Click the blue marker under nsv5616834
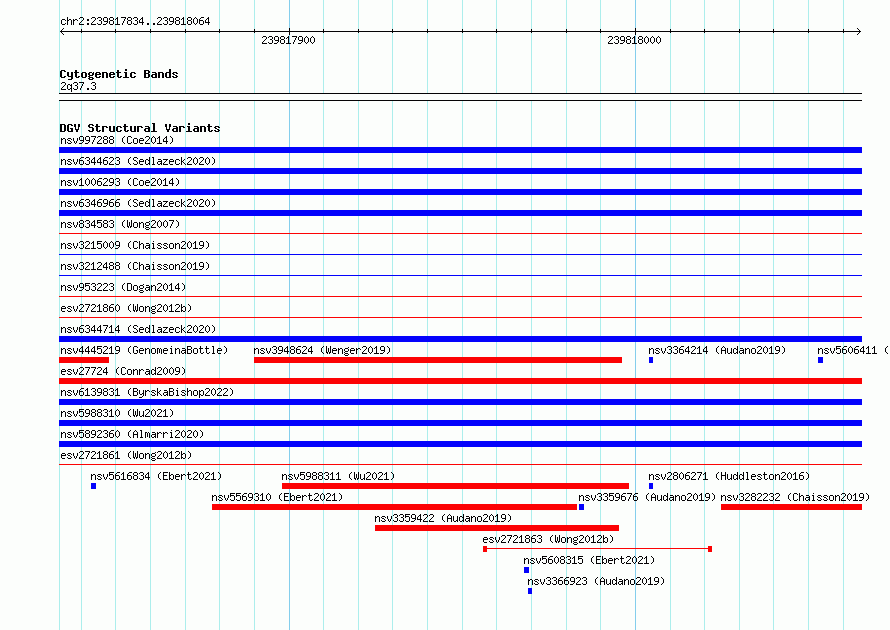Viewport: 890px width, 630px height. (x=94, y=486)
